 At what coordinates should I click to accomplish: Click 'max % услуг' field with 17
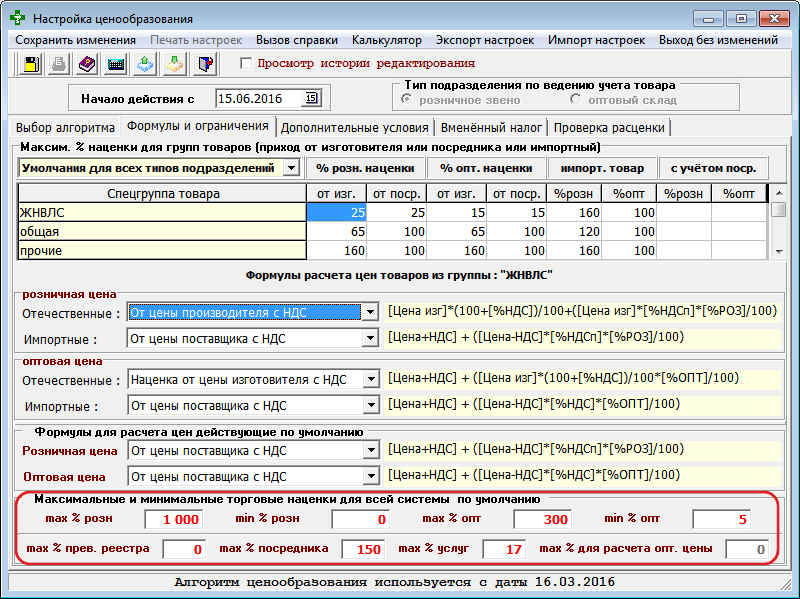[x=504, y=549]
